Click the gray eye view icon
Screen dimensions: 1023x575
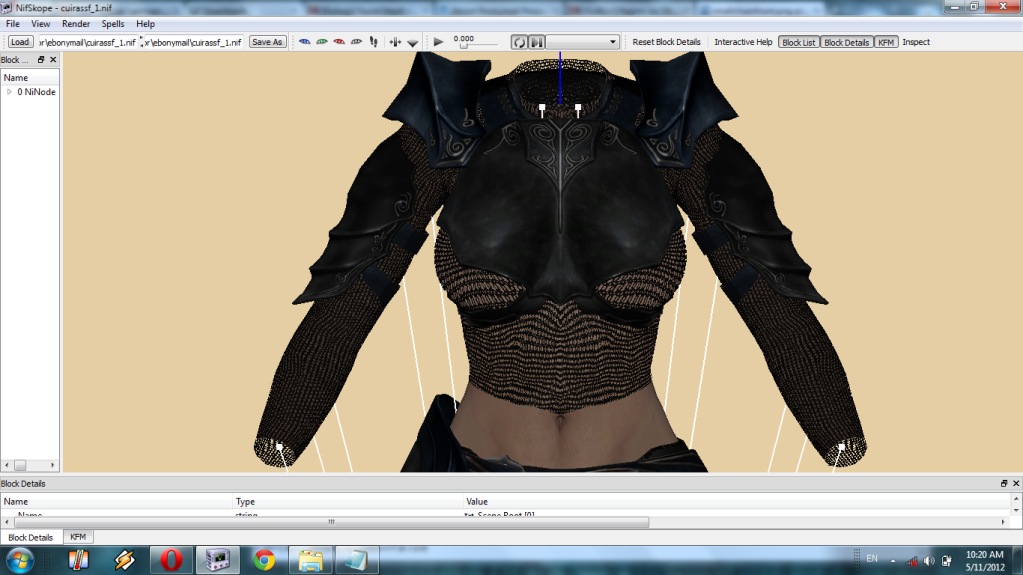coord(355,42)
